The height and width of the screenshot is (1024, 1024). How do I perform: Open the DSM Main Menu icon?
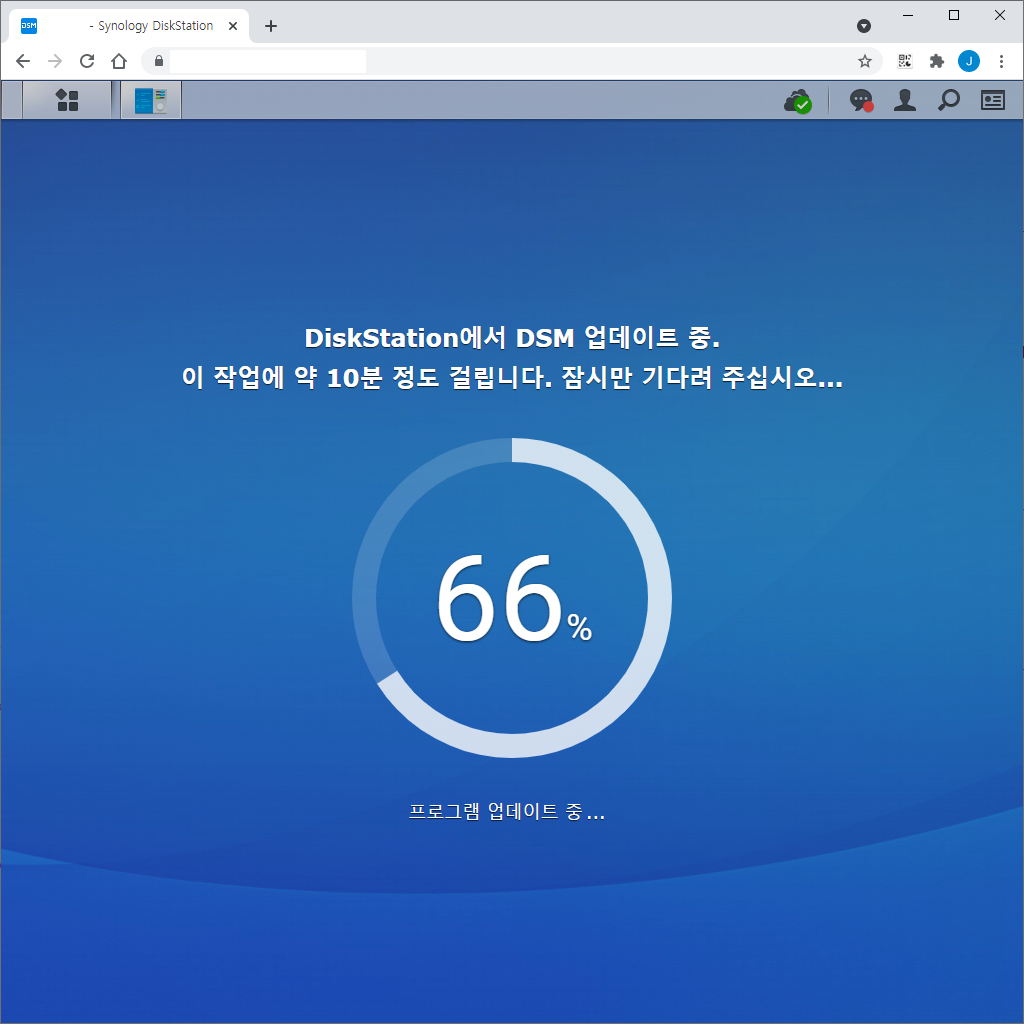67,100
